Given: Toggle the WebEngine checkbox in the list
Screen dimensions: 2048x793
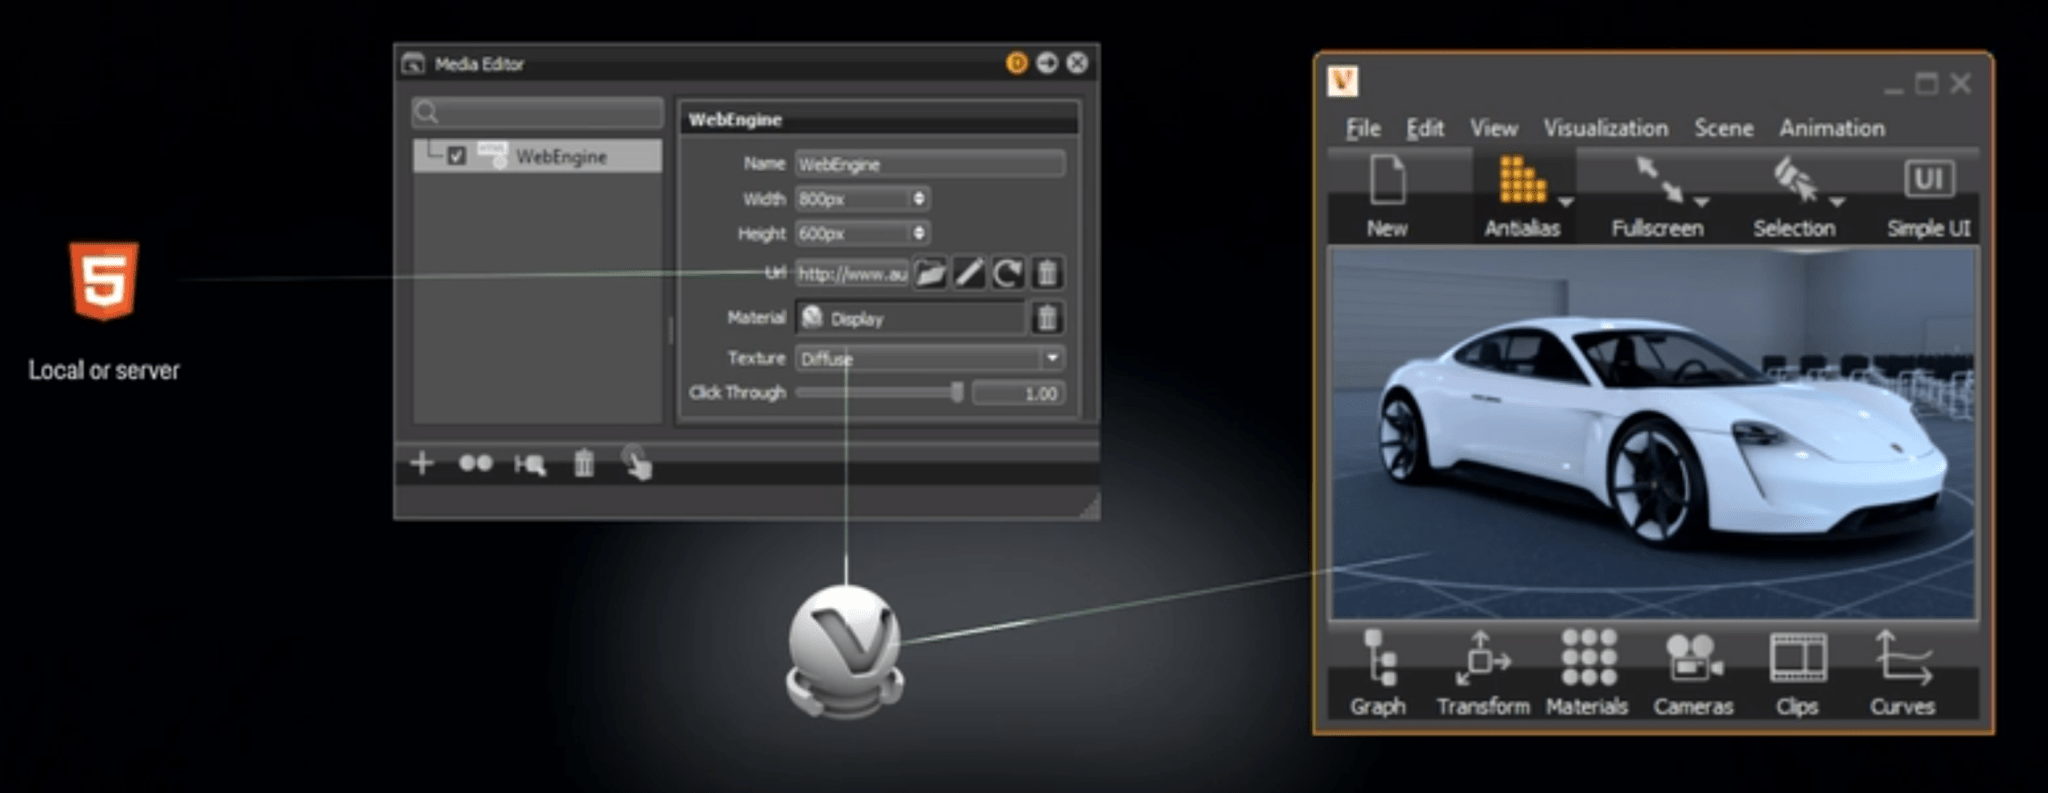Looking at the screenshot, I should click(457, 156).
